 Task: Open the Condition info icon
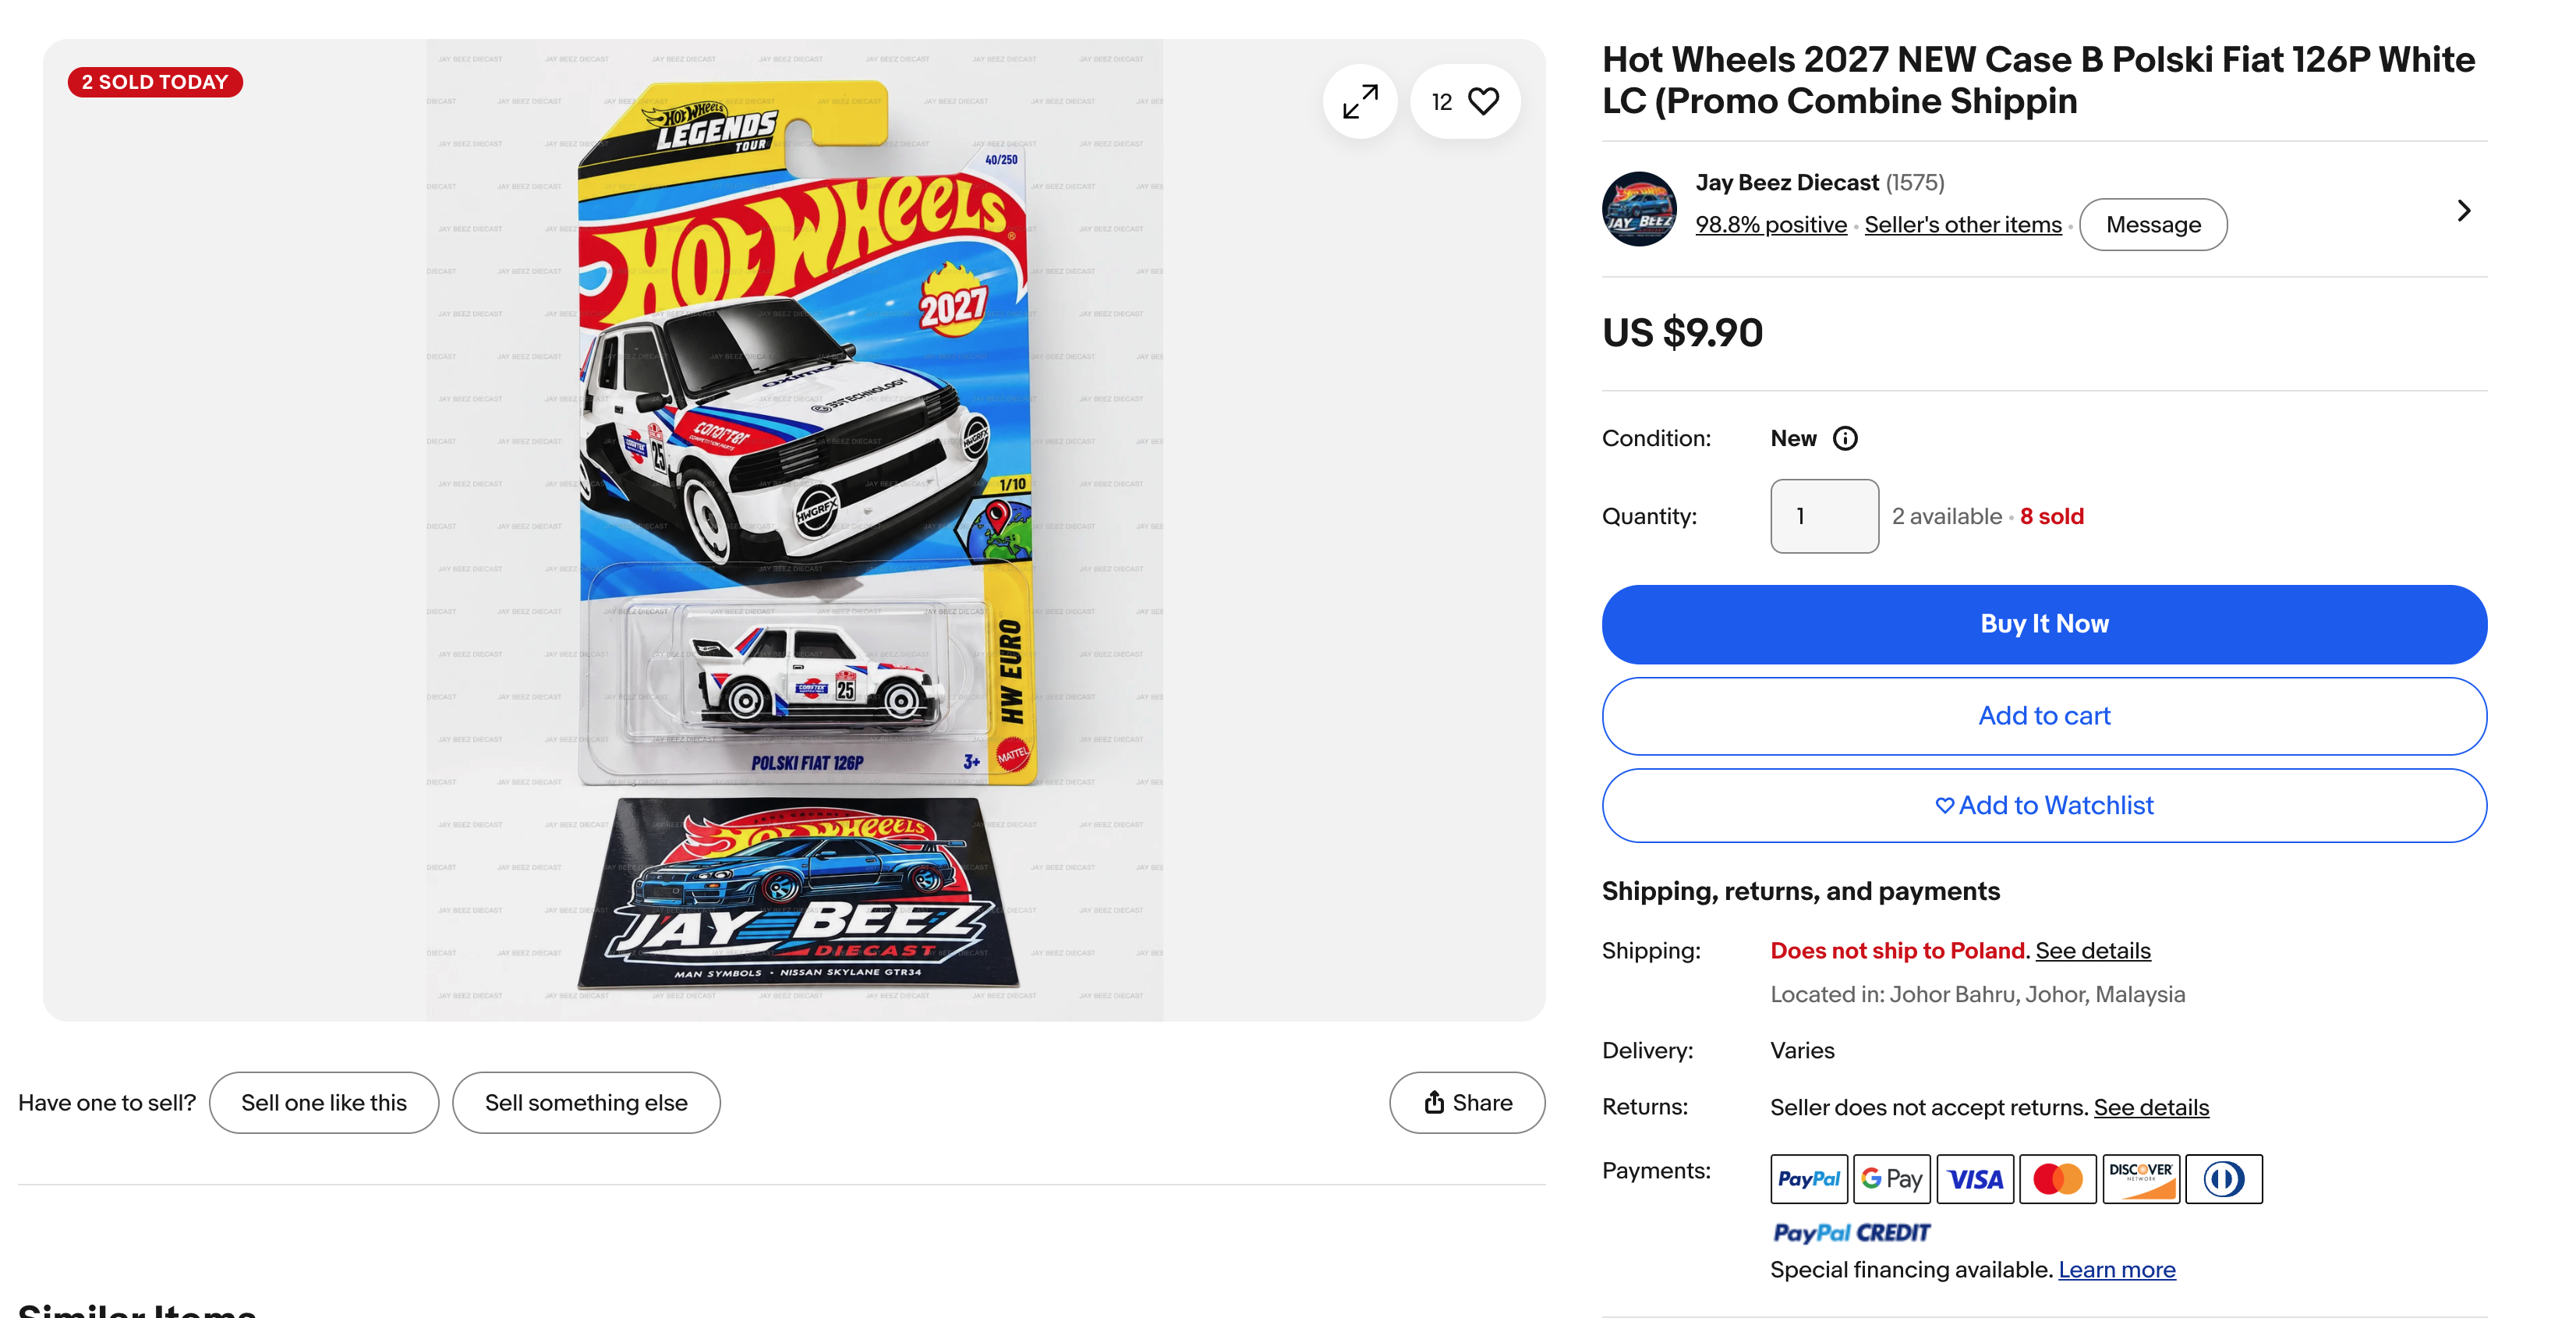coord(1845,438)
